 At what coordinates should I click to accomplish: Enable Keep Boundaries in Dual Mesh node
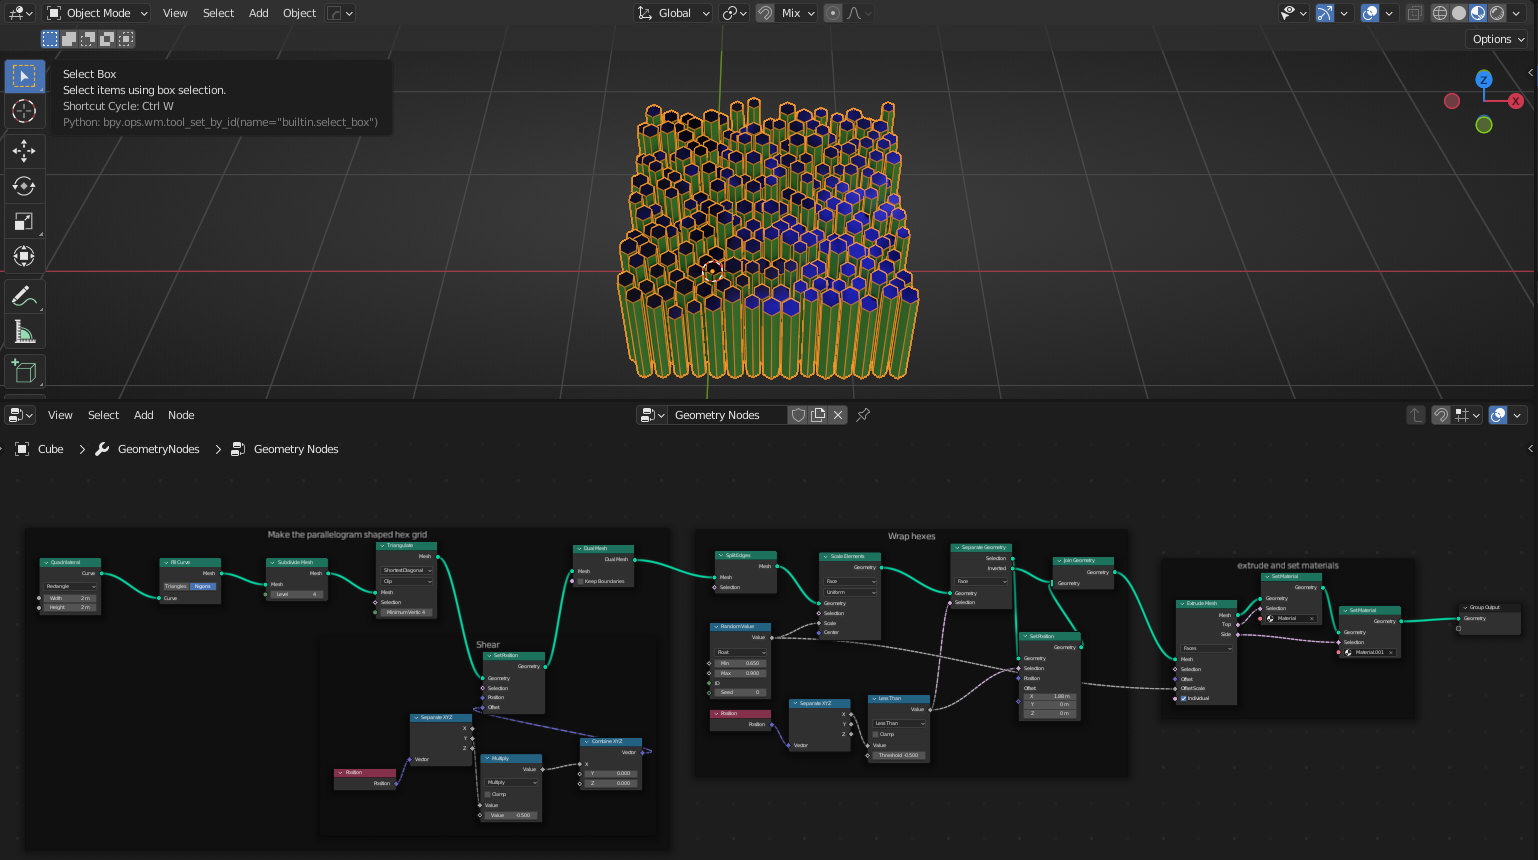tap(580, 581)
